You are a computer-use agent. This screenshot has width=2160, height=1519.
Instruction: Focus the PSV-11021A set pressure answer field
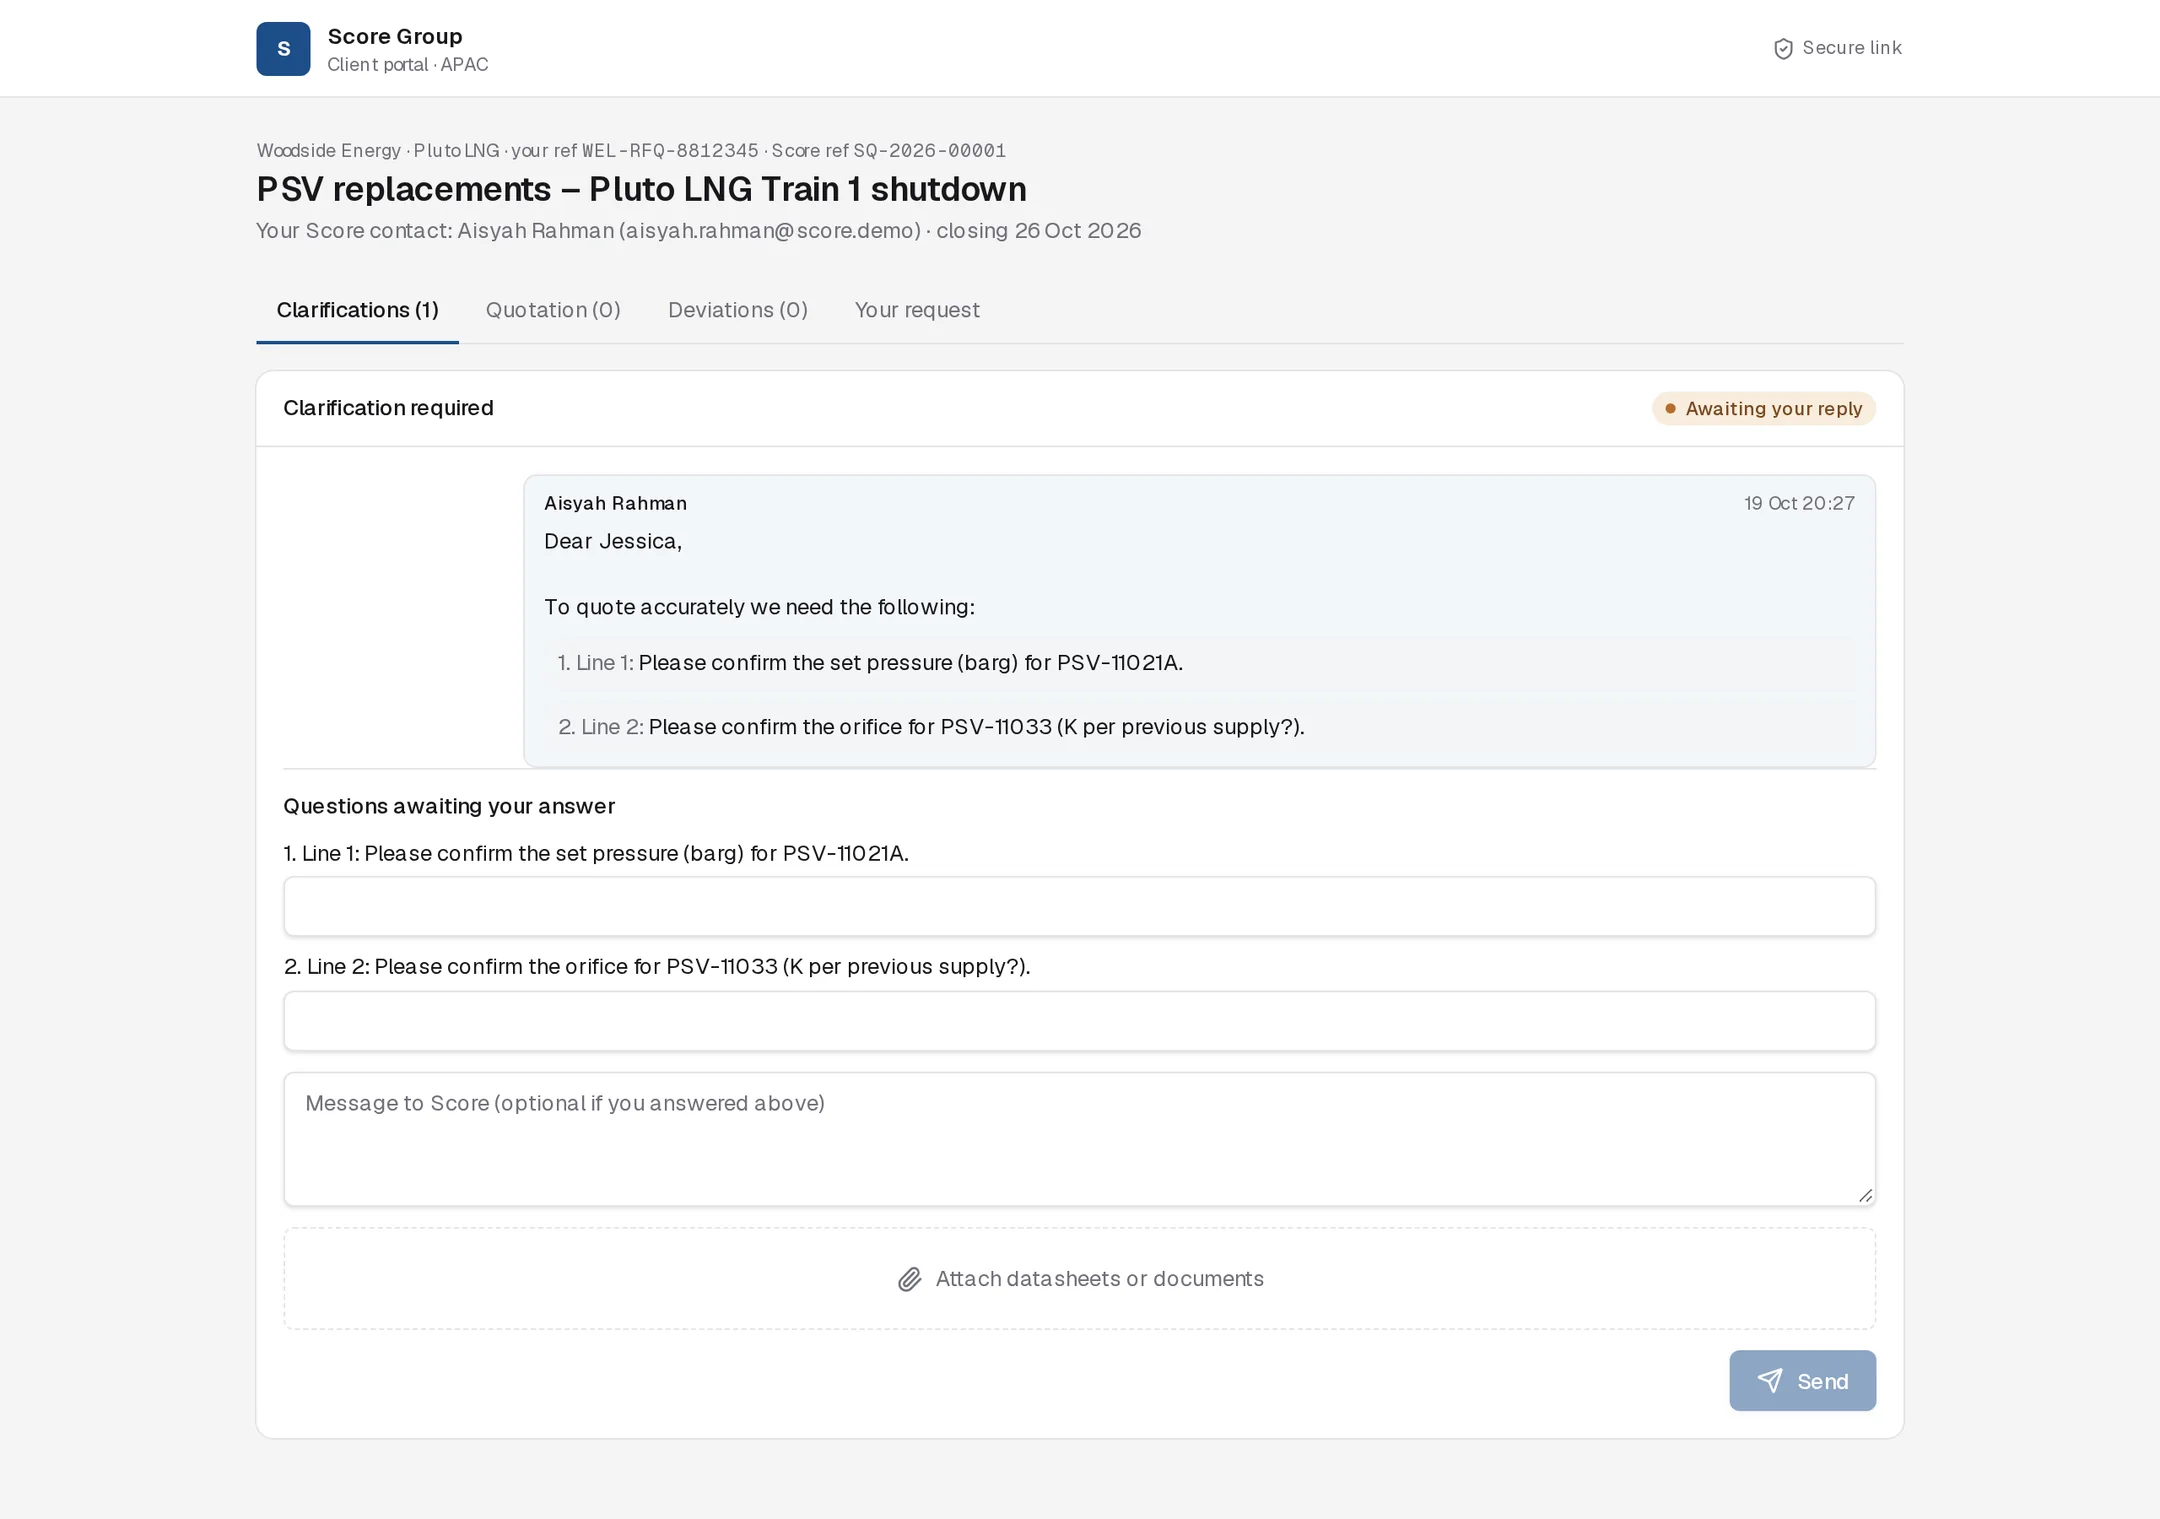(1079, 907)
